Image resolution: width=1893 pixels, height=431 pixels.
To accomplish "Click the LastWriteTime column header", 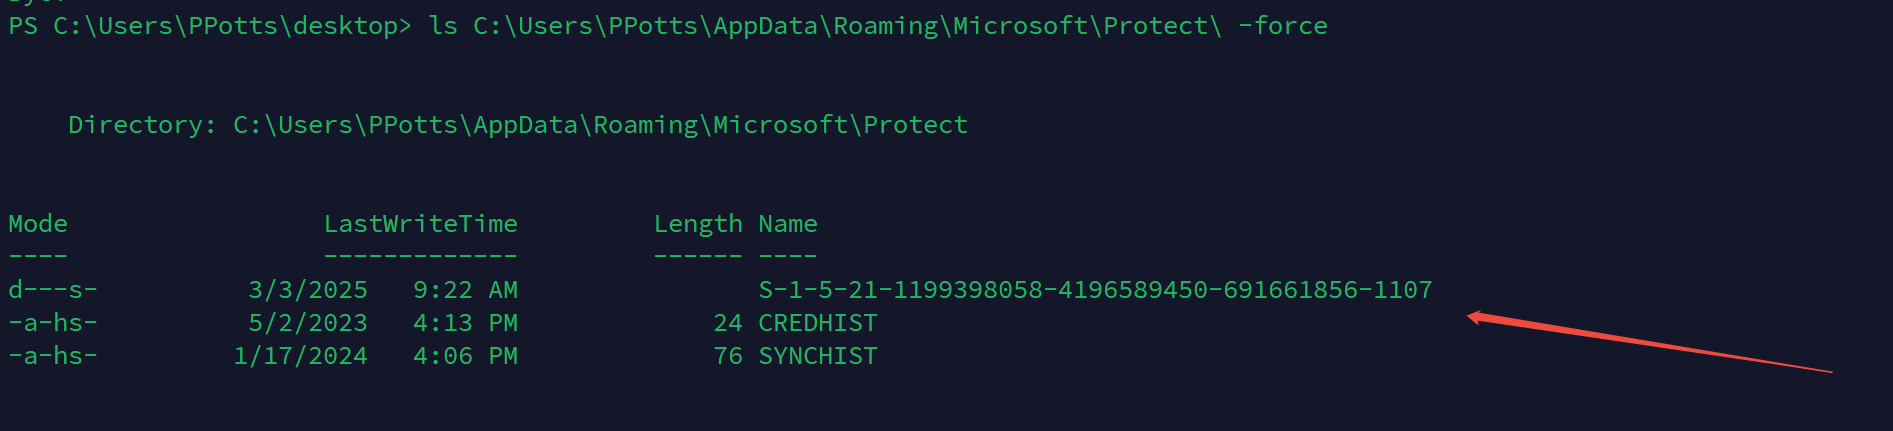I will (420, 224).
